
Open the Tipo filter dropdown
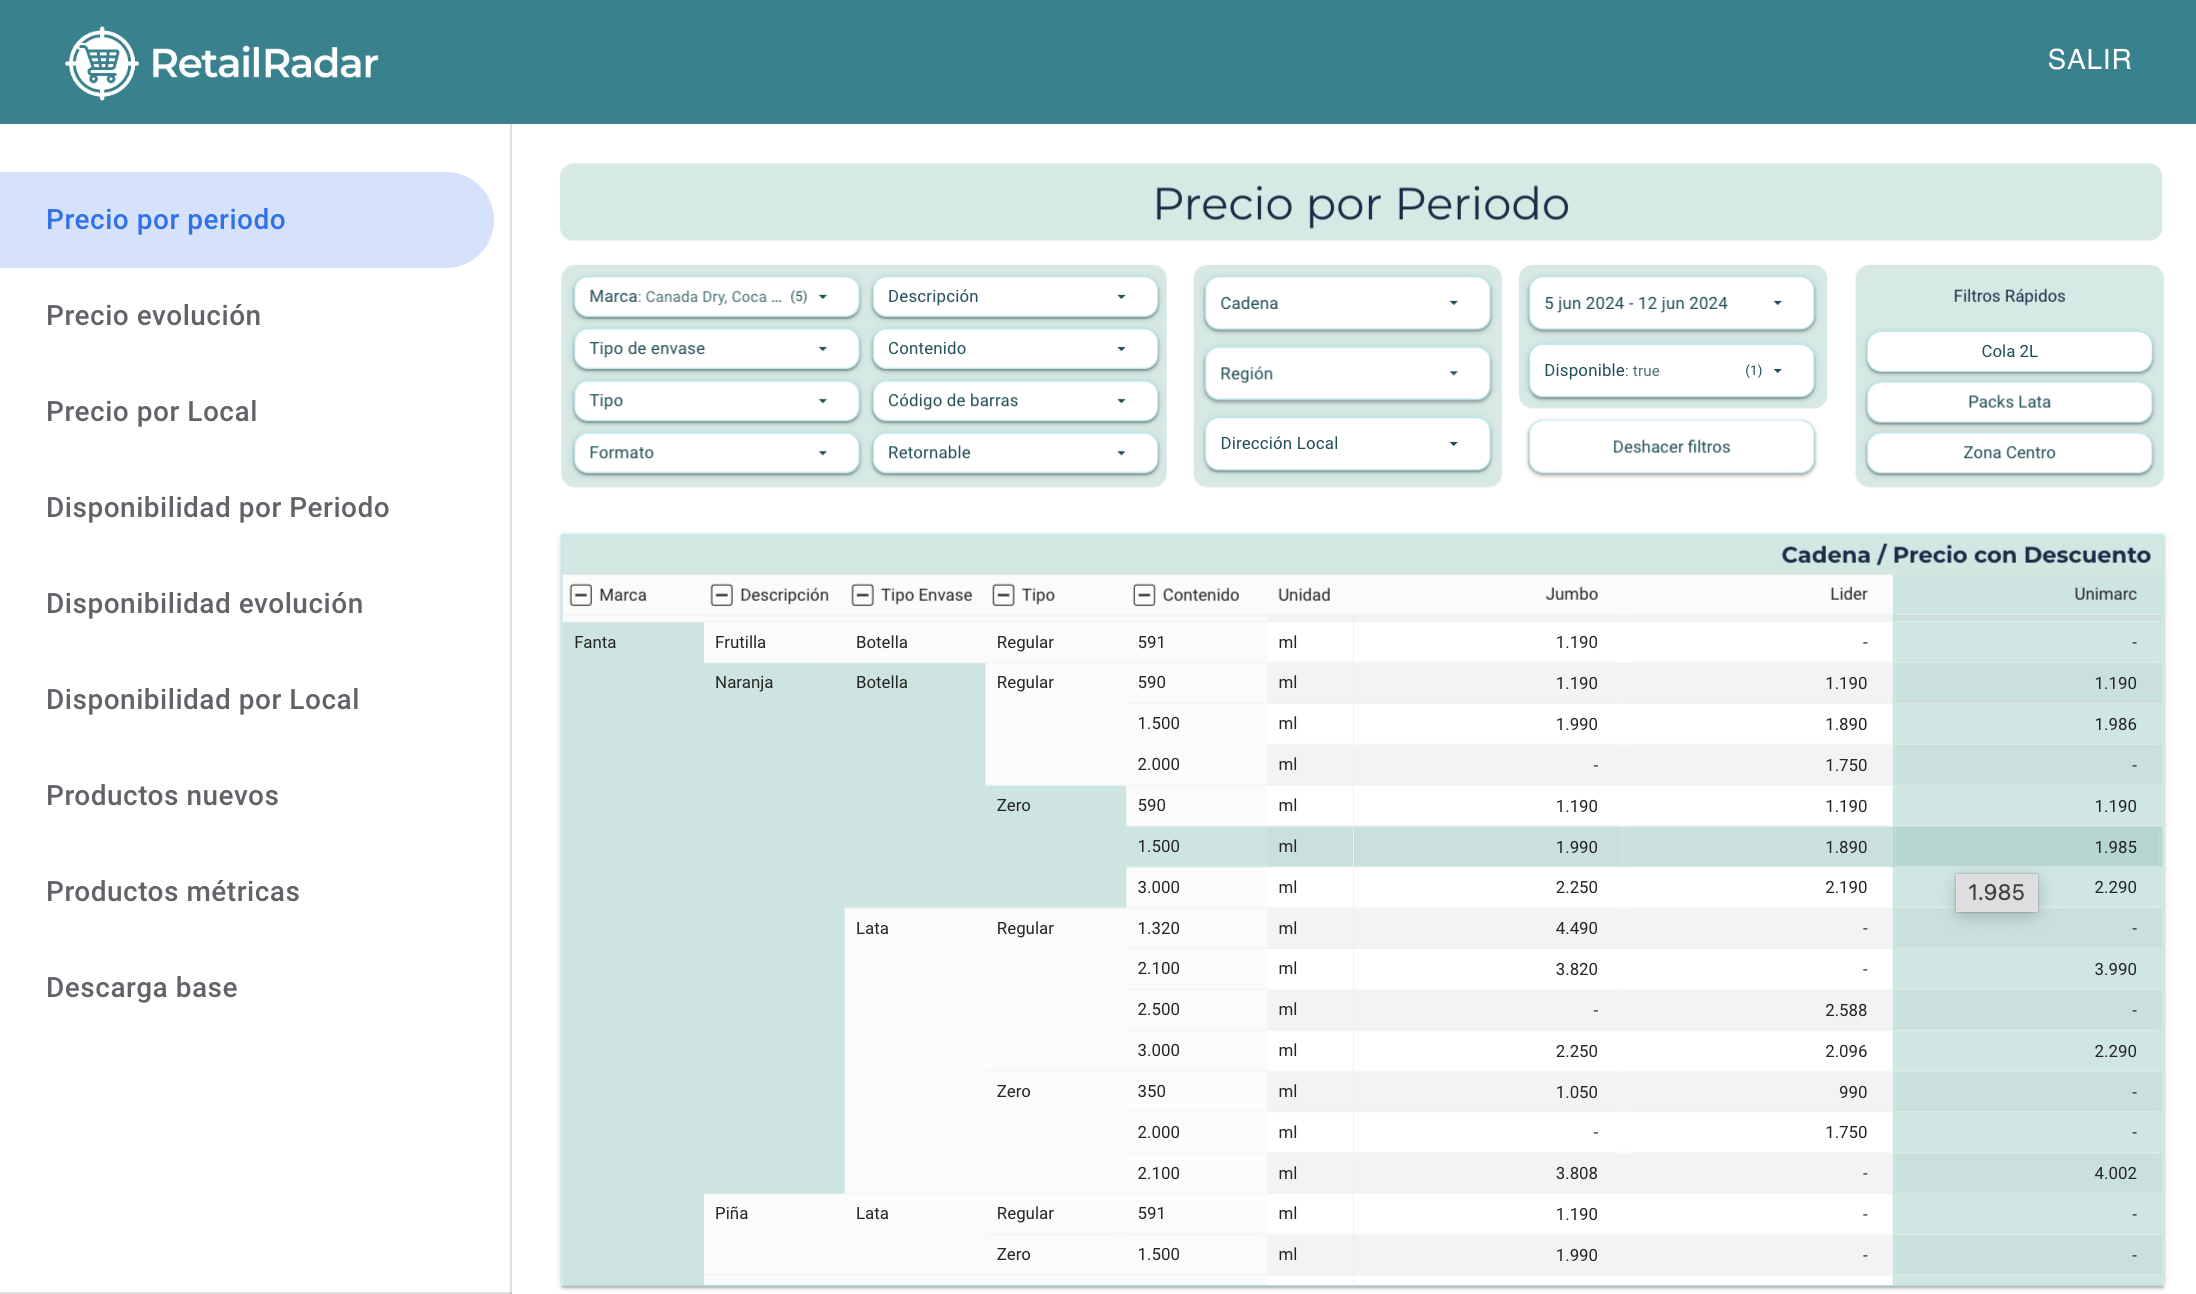716,400
